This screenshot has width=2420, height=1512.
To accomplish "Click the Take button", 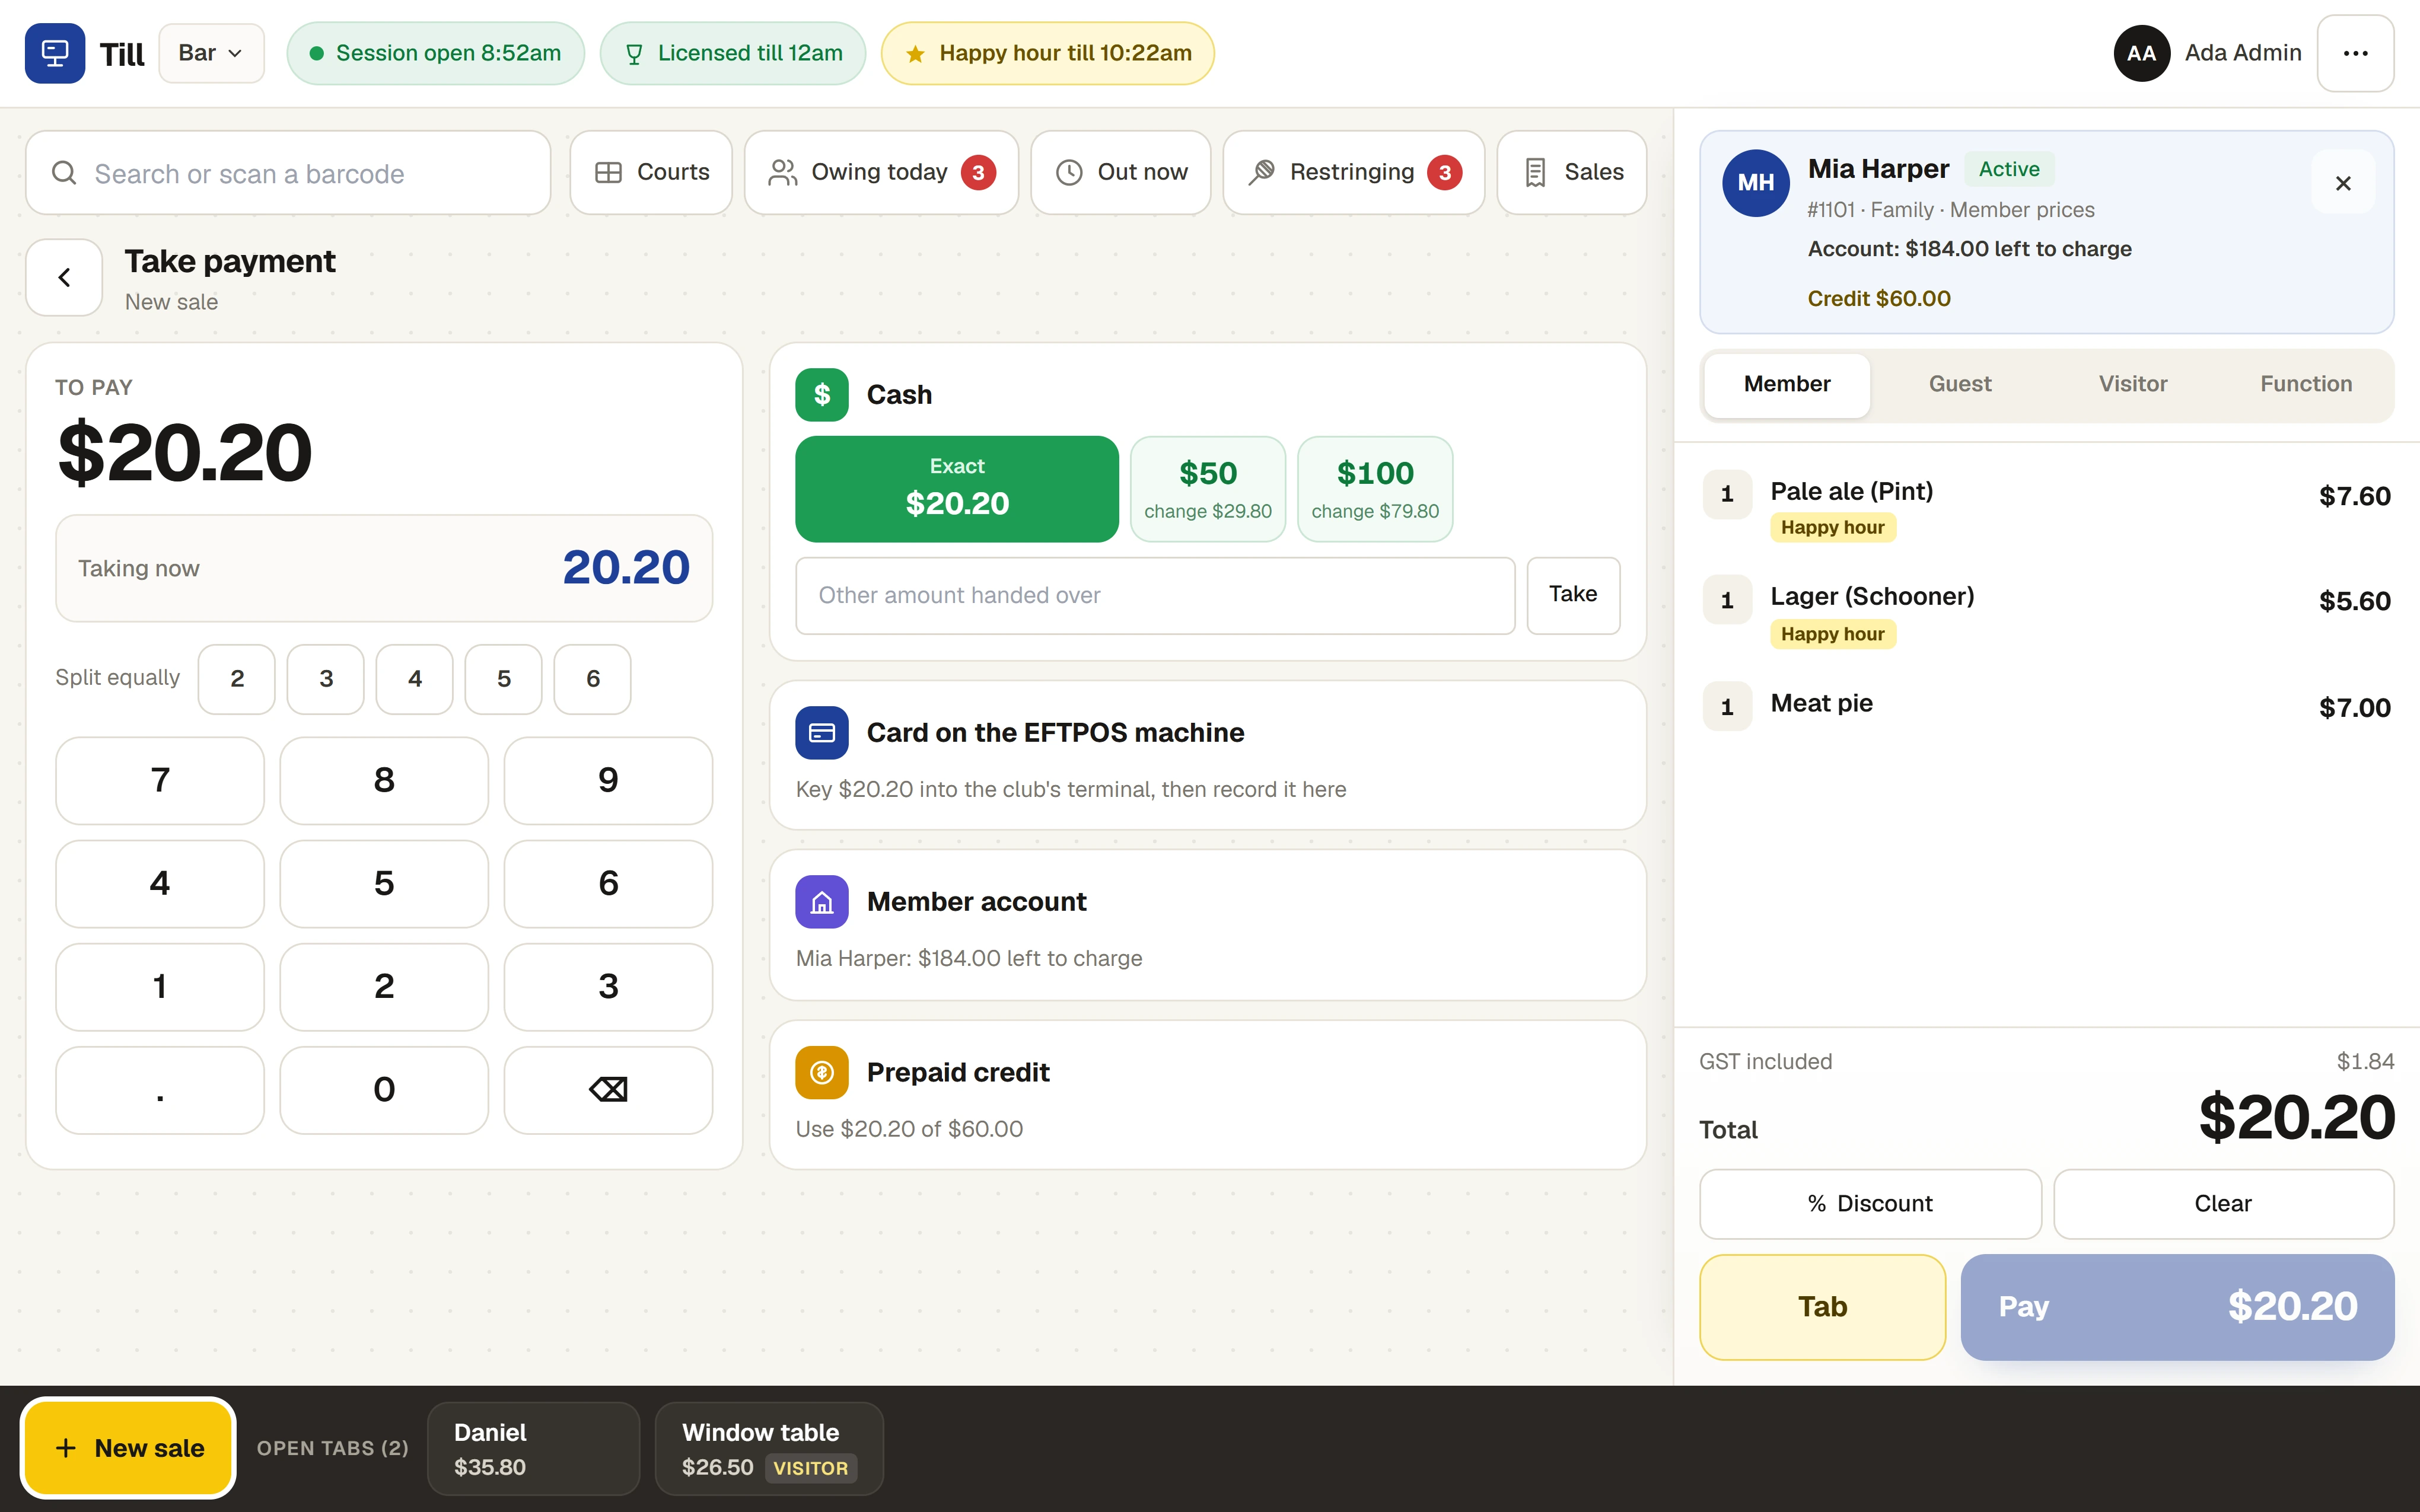I will pyautogui.click(x=1573, y=595).
